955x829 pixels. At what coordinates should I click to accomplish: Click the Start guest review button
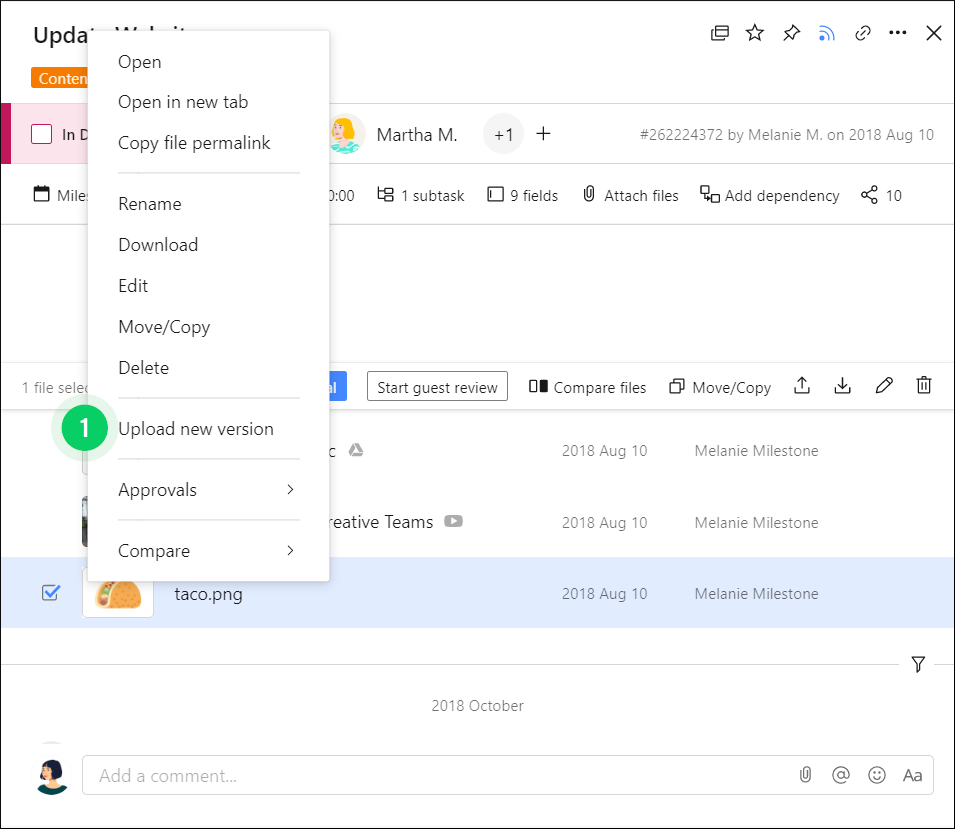tap(437, 387)
